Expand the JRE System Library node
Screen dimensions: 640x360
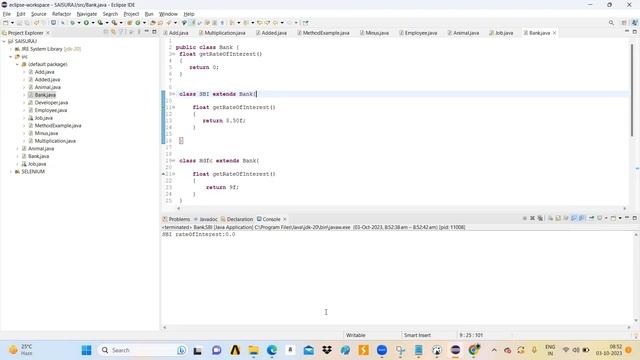click(11, 49)
